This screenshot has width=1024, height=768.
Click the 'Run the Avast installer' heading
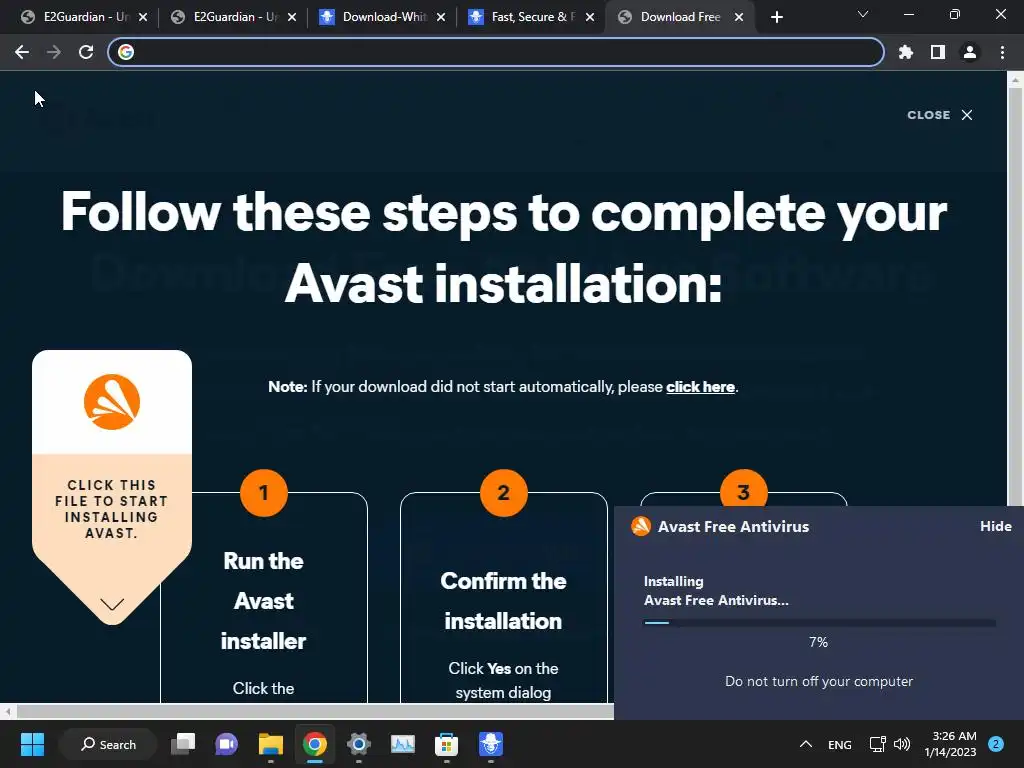[x=263, y=601]
